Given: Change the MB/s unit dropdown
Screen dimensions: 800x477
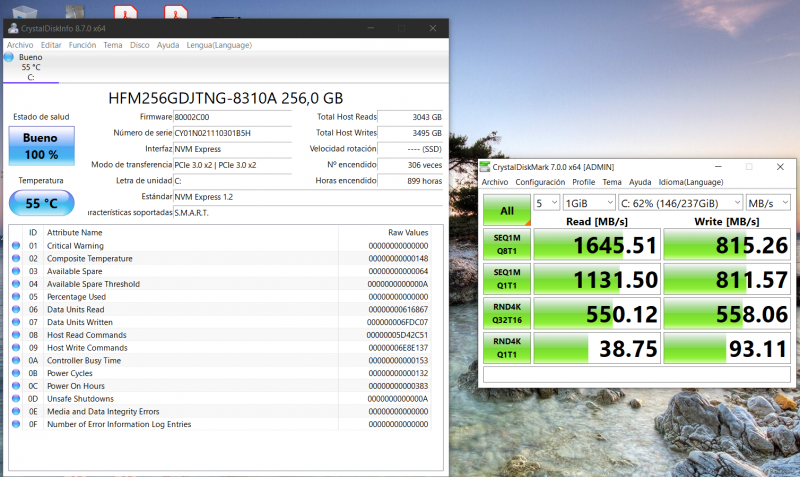Looking at the screenshot, I should click(769, 203).
